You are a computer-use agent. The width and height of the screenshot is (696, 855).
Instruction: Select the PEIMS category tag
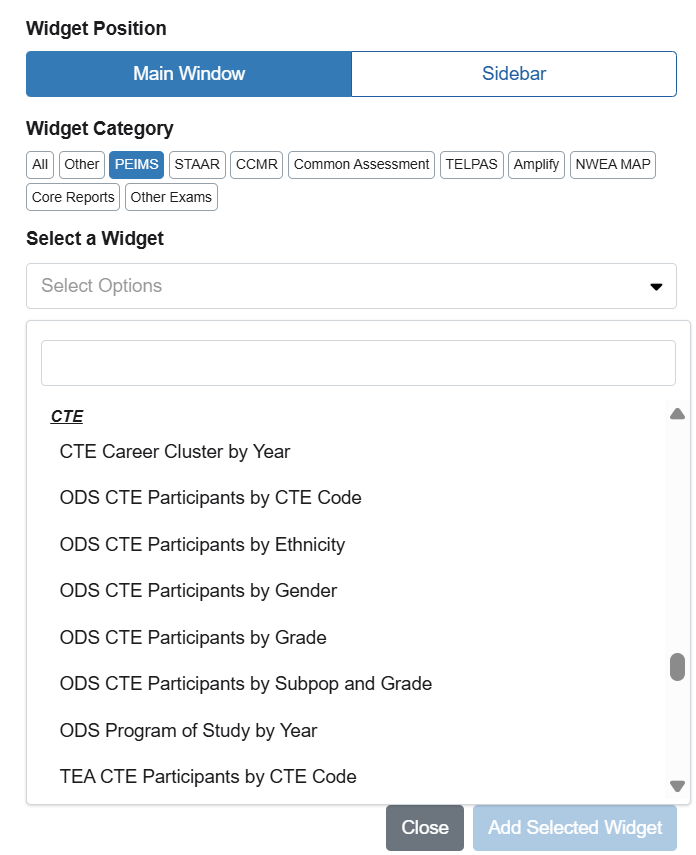136,164
